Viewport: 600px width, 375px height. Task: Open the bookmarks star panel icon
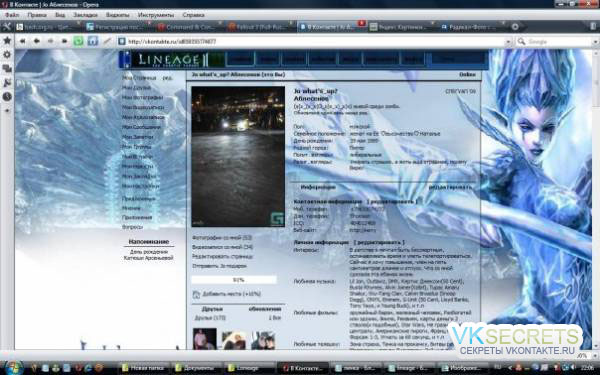point(7,41)
